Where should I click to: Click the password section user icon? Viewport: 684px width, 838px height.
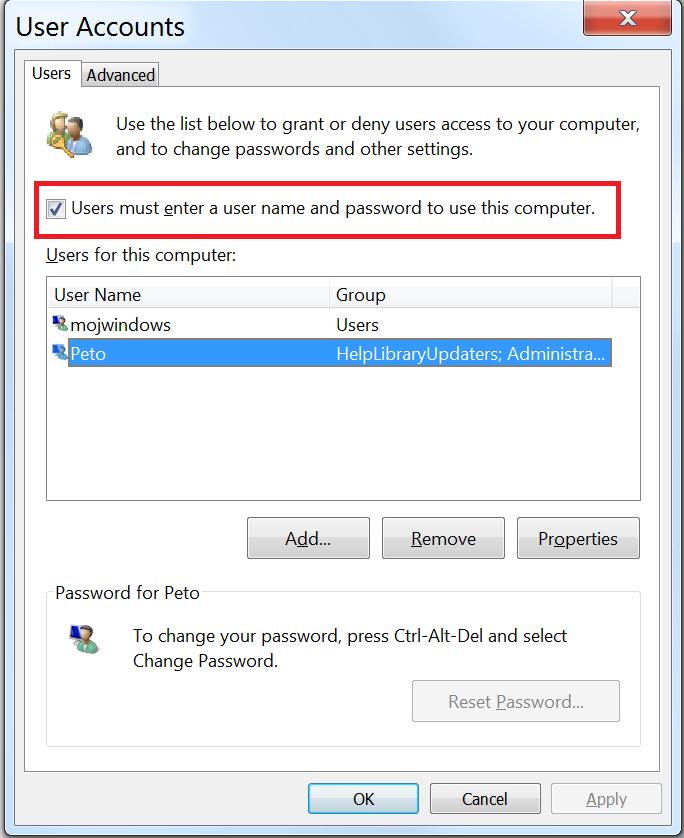84,639
